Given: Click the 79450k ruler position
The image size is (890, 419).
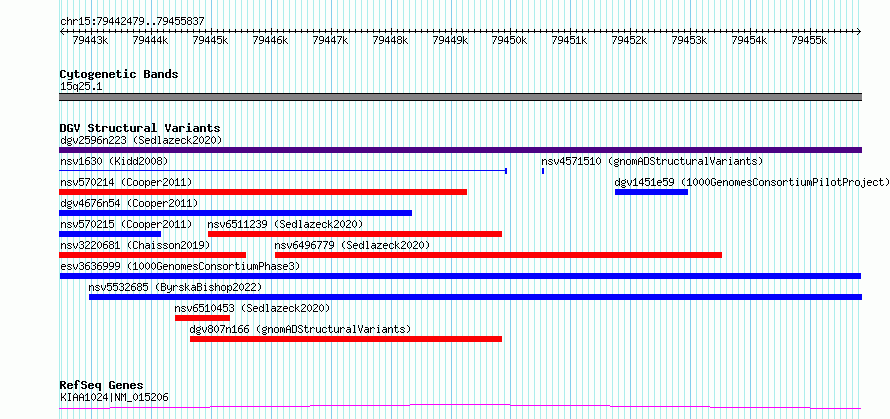Looking at the screenshot, I should pos(510,40).
